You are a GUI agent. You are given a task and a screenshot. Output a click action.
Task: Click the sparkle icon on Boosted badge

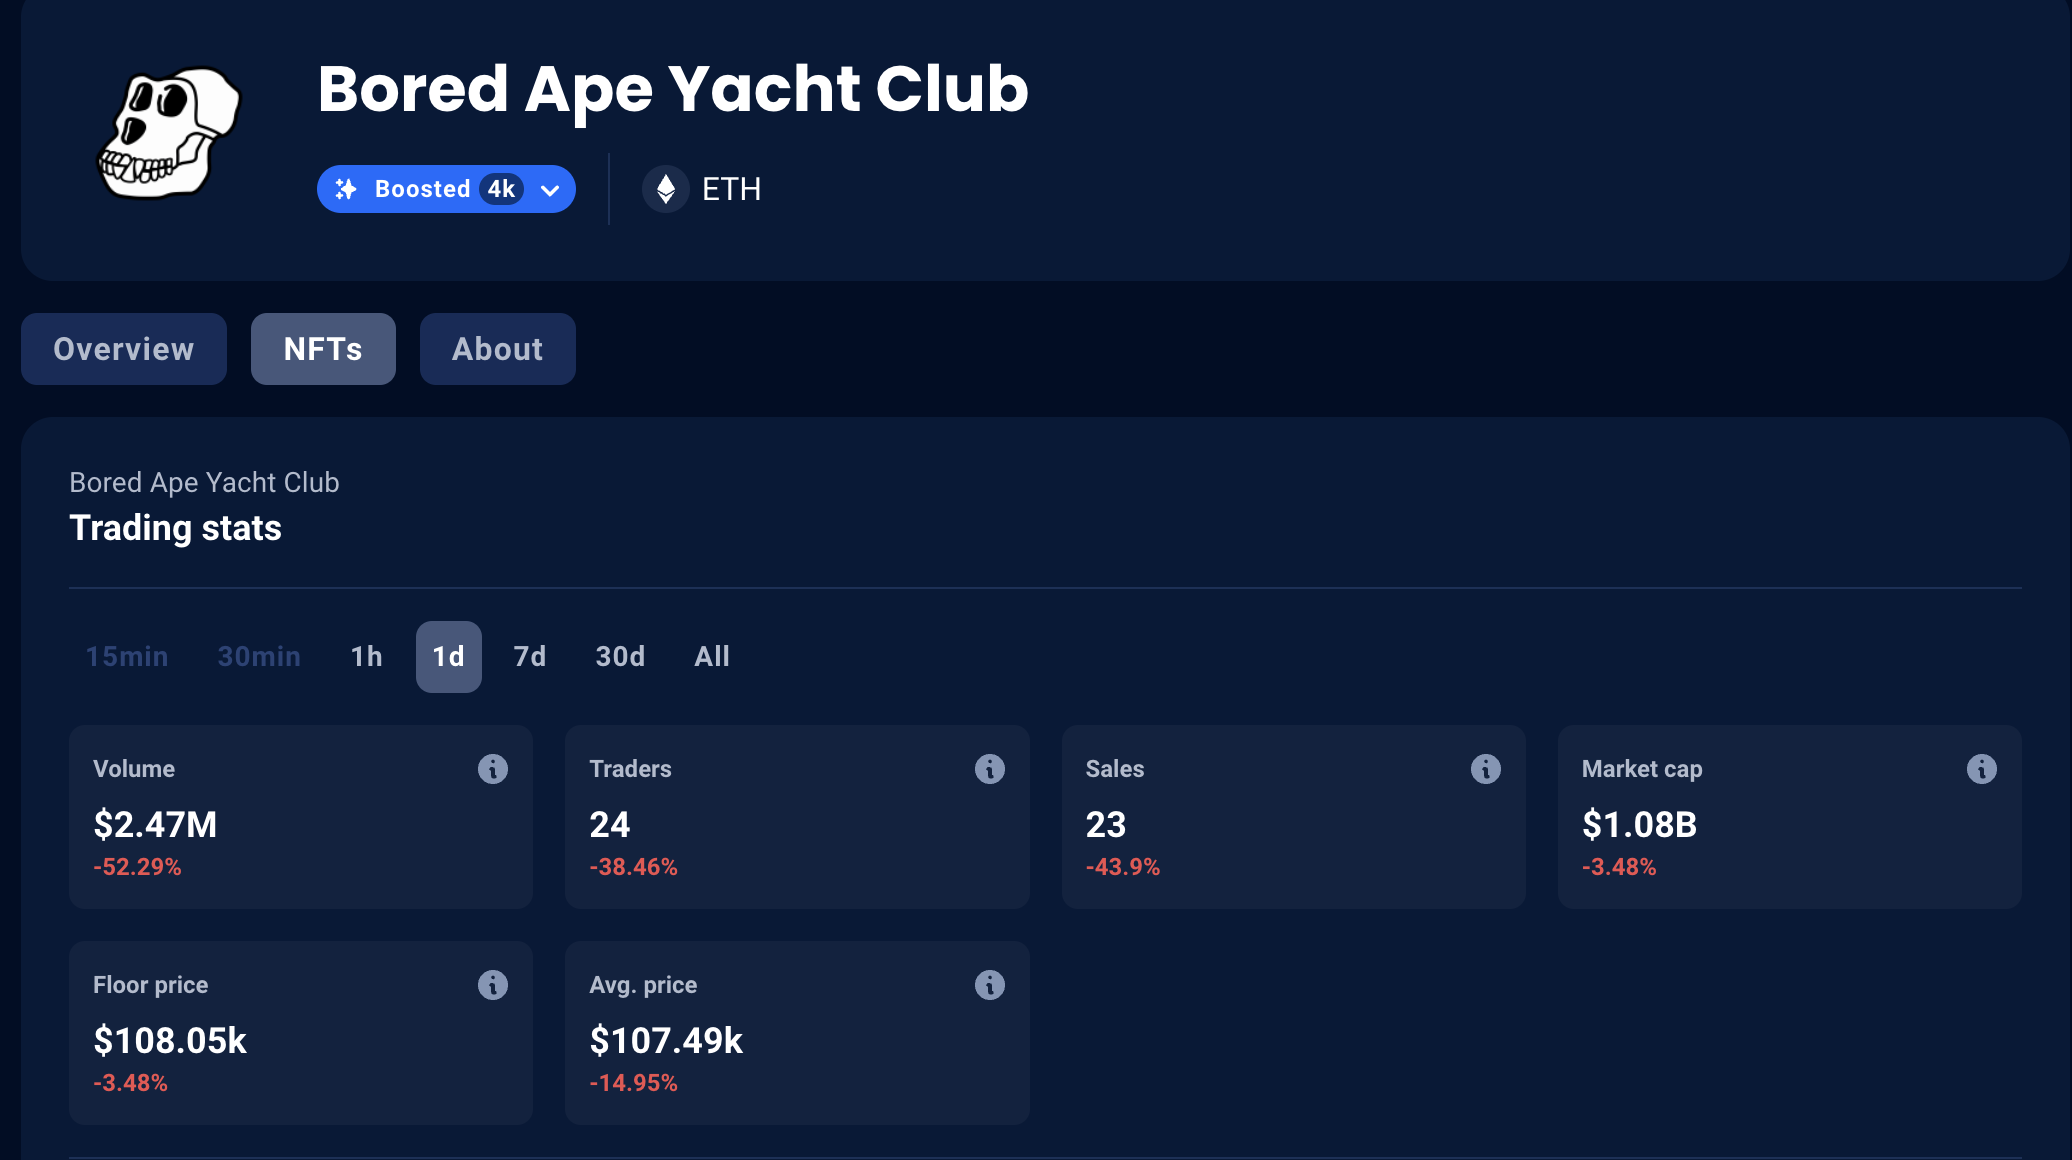pos(346,188)
